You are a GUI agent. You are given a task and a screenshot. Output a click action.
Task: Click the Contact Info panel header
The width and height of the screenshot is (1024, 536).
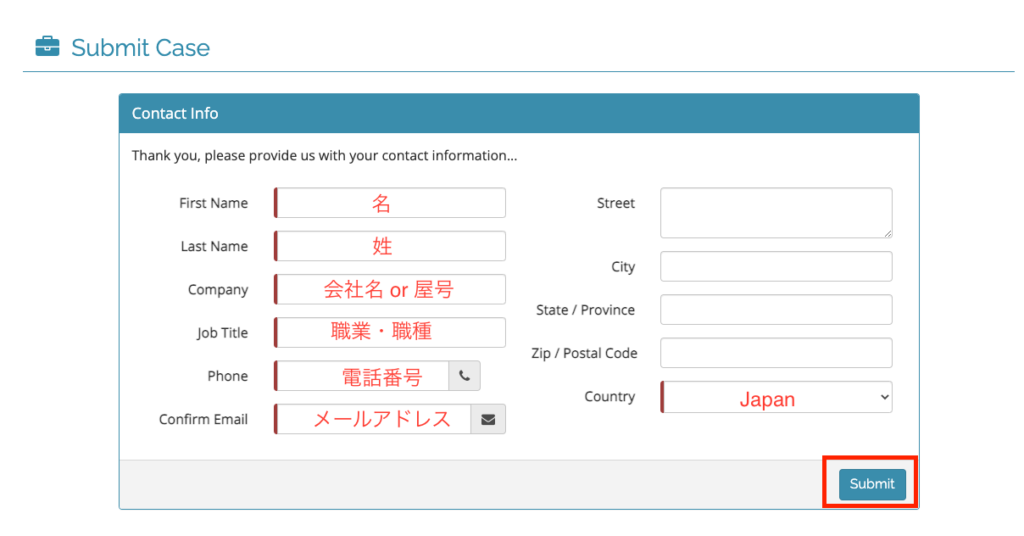[518, 113]
